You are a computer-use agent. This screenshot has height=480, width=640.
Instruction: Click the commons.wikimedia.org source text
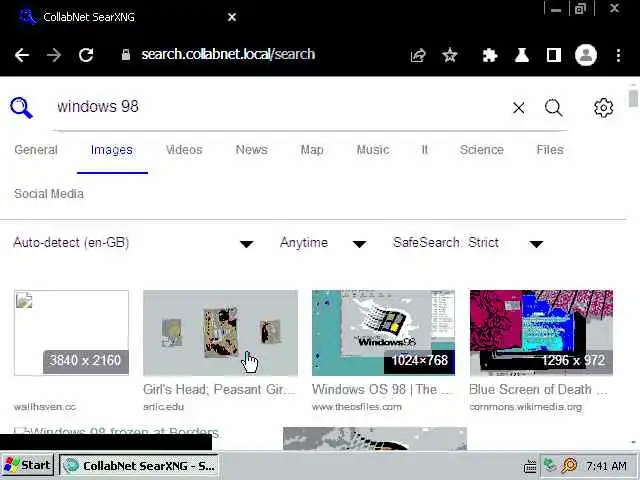(x=526, y=407)
